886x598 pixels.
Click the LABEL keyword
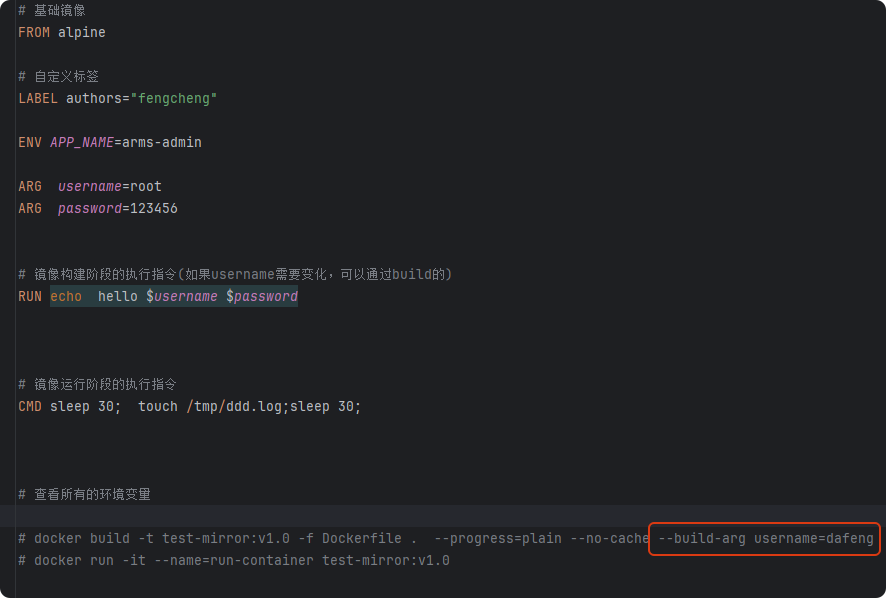point(38,98)
